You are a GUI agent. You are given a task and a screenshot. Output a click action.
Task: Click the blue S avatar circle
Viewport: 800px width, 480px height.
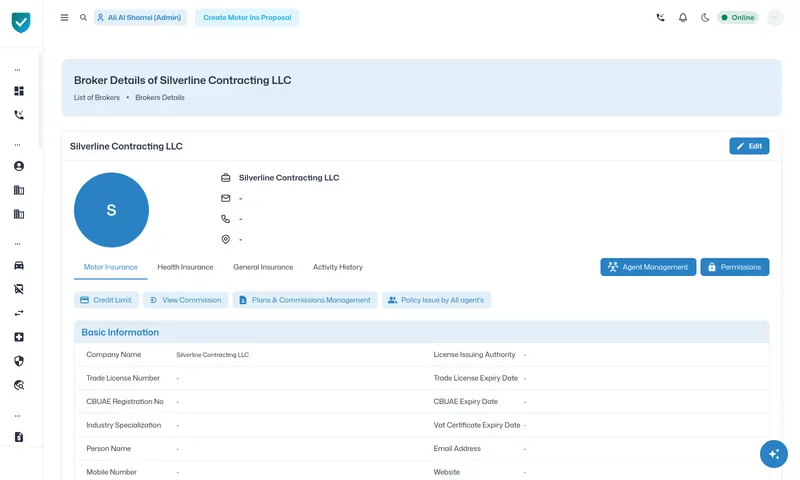click(111, 210)
